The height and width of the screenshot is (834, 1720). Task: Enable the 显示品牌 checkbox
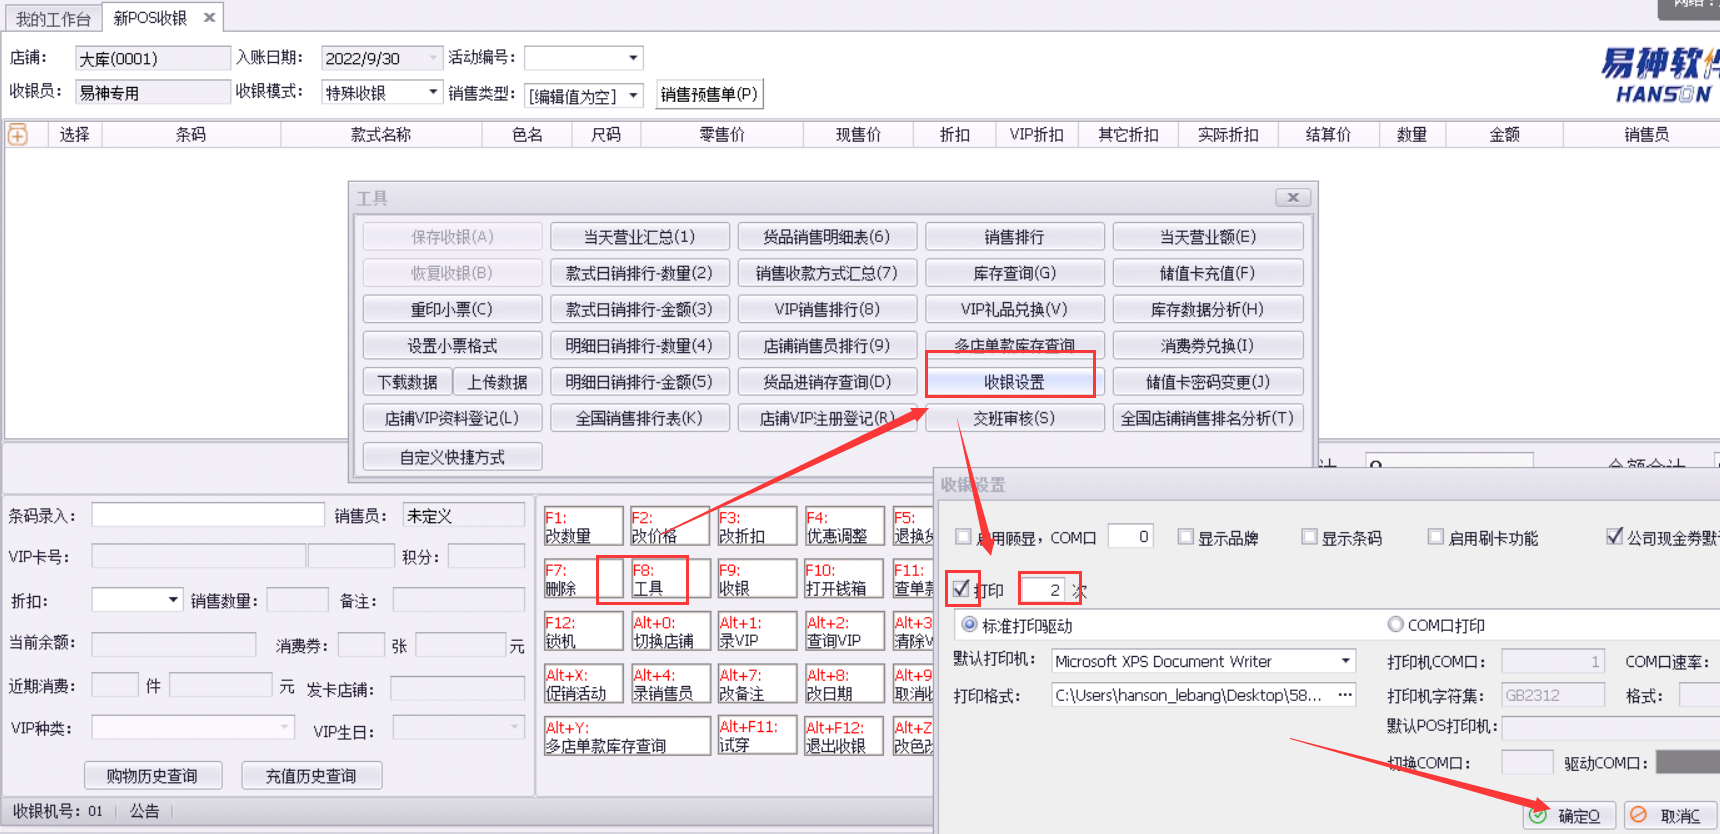1186,537
